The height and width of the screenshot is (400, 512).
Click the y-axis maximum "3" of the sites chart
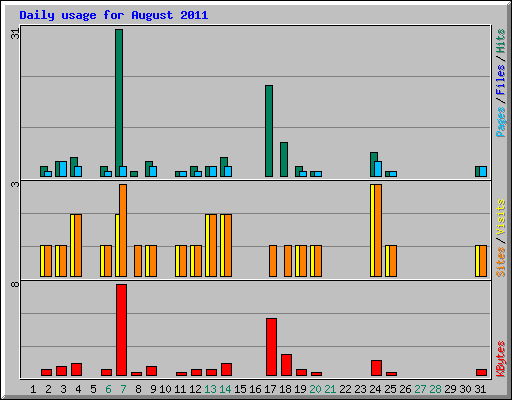pyautogui.click(x=15, y=184)
